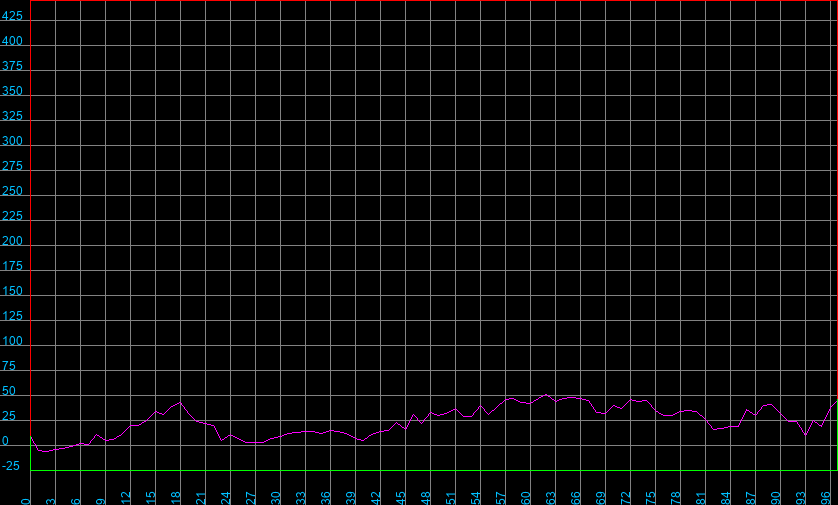The width and height of the screenshot is (838, 505).
Task: Select the 350 vertical axis label
Action: (12, 91)
